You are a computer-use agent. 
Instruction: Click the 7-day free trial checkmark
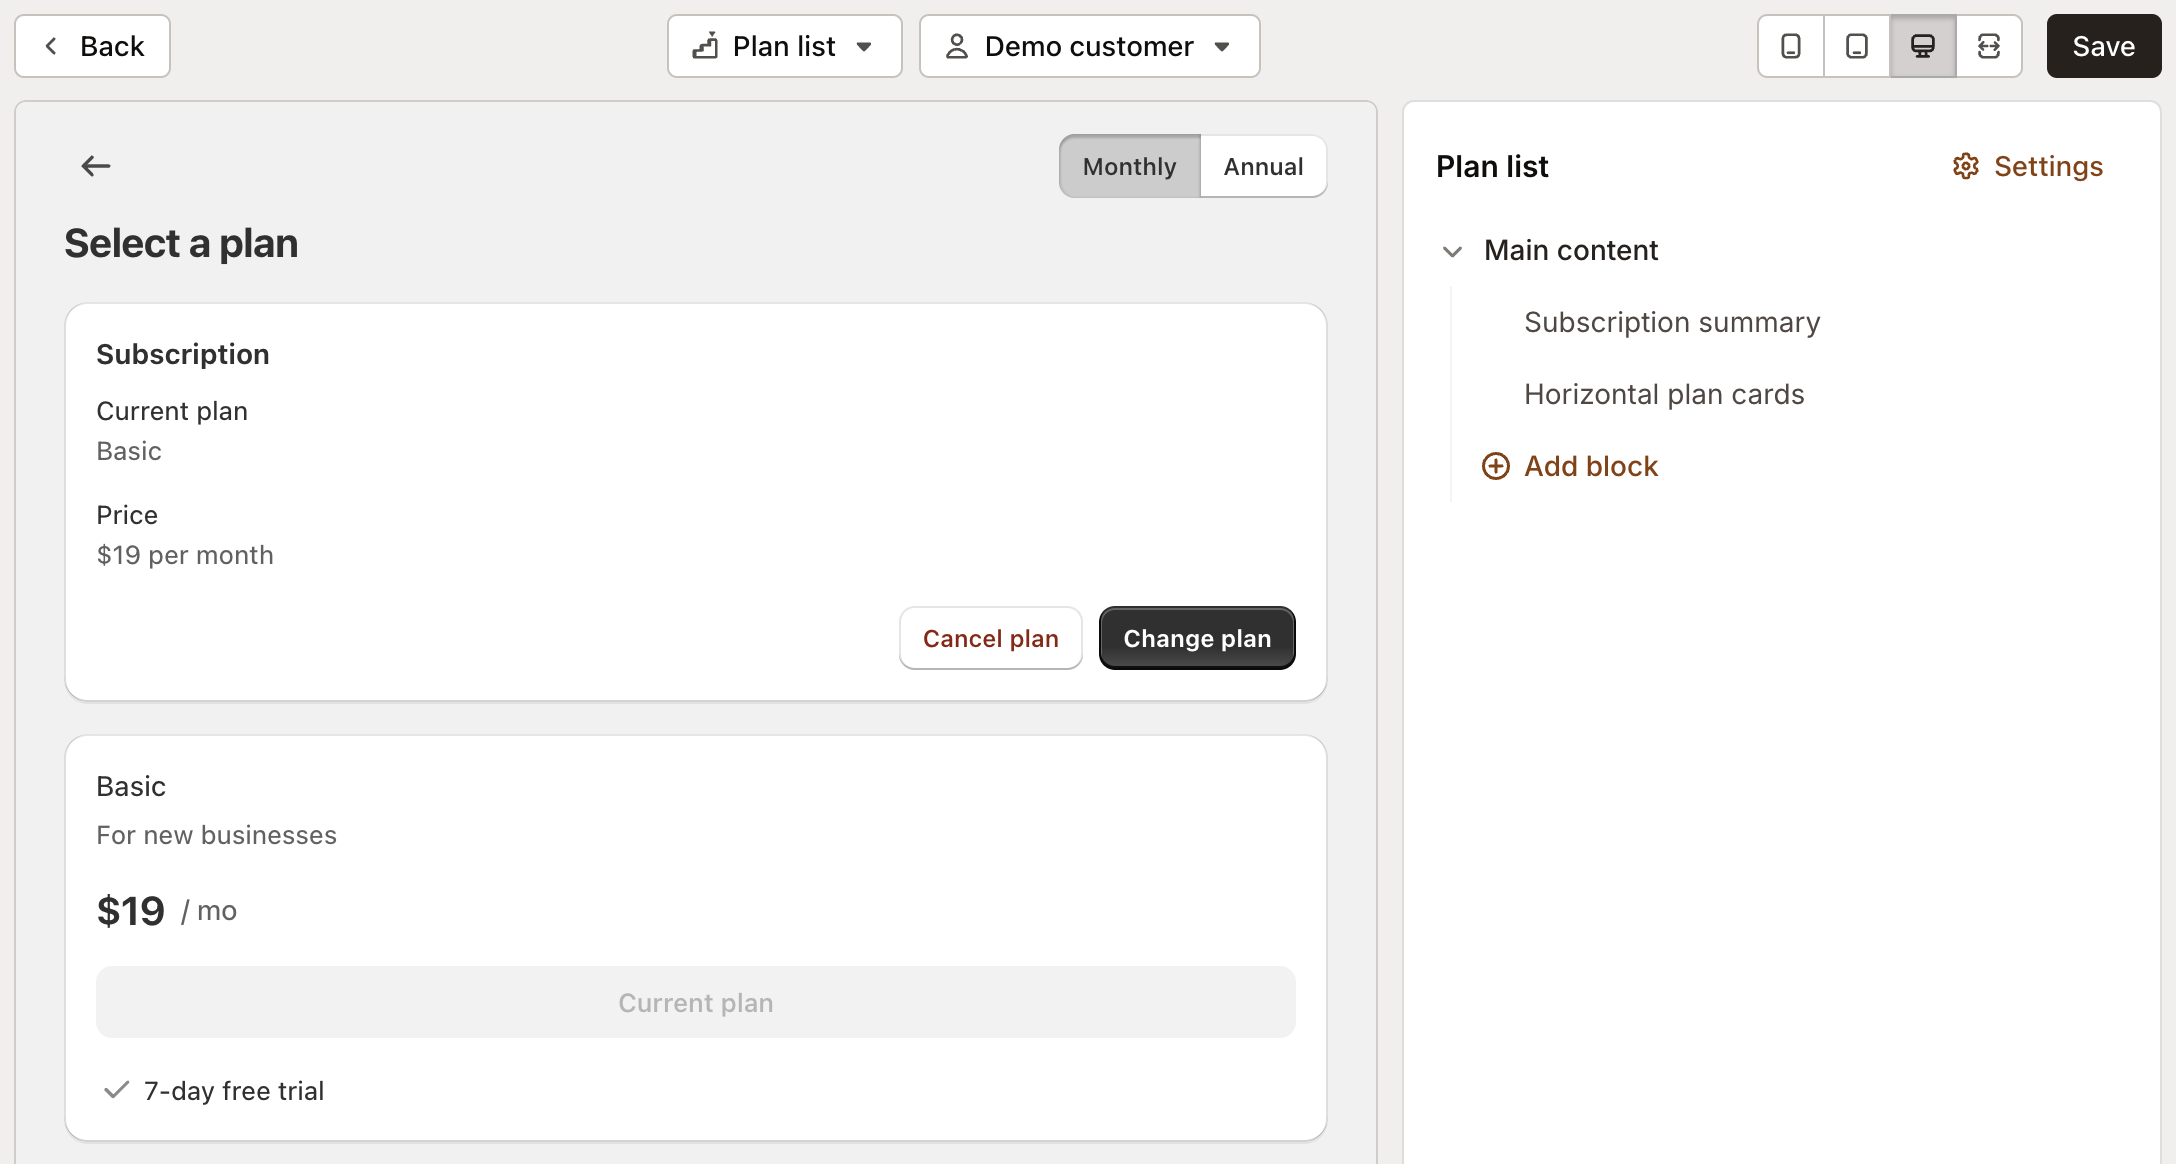click(x=117, y=1090)
